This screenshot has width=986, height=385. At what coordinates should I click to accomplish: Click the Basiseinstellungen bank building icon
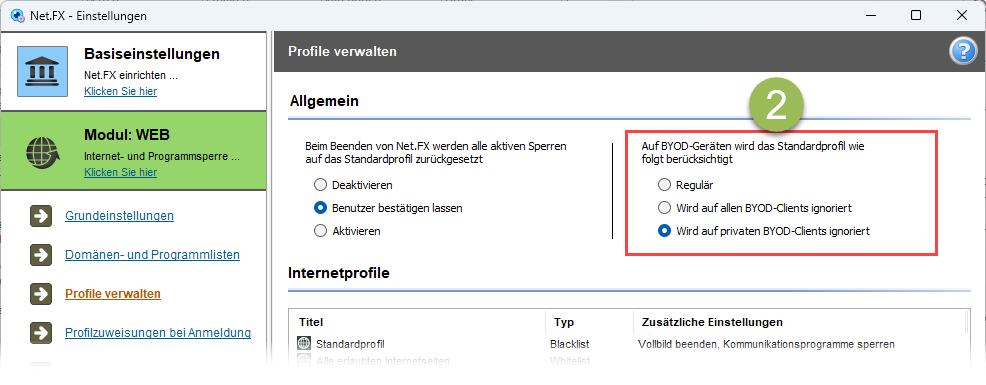(x=42, y=71)
